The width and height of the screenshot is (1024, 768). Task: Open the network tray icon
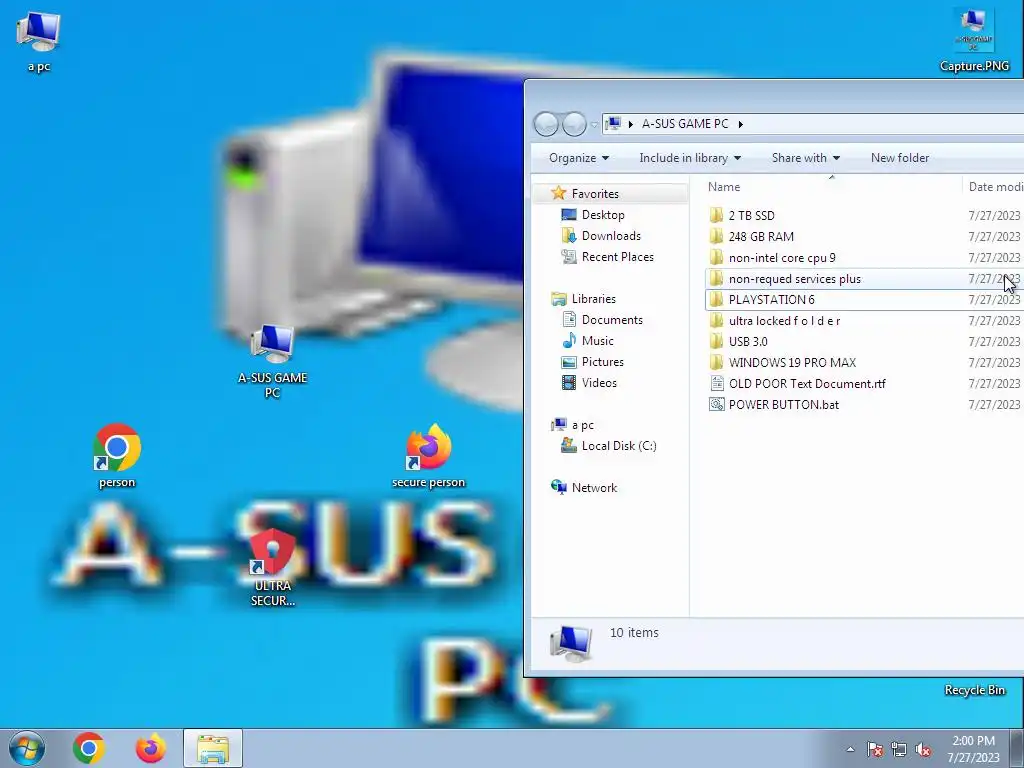[899, 749]
